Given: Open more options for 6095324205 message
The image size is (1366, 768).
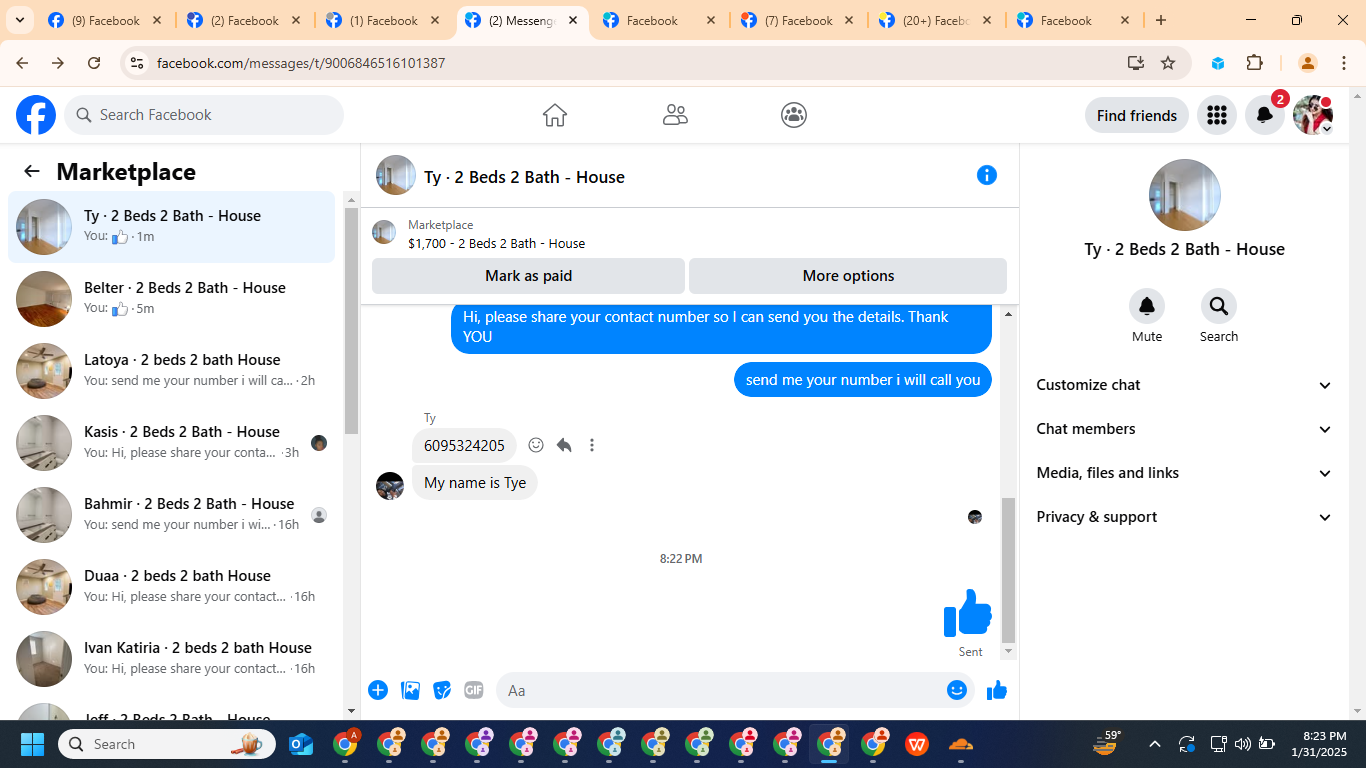Looking at the screenshot, I should (x=592, y=445).
